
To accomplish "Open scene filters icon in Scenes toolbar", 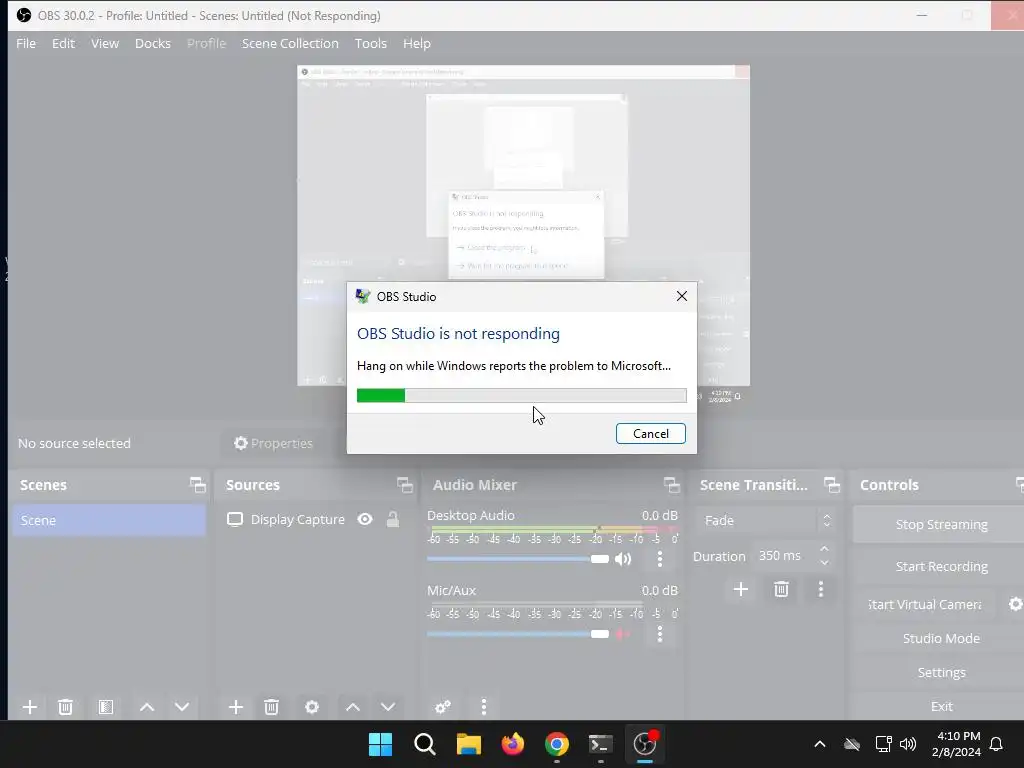I will [x=106, y=707].
